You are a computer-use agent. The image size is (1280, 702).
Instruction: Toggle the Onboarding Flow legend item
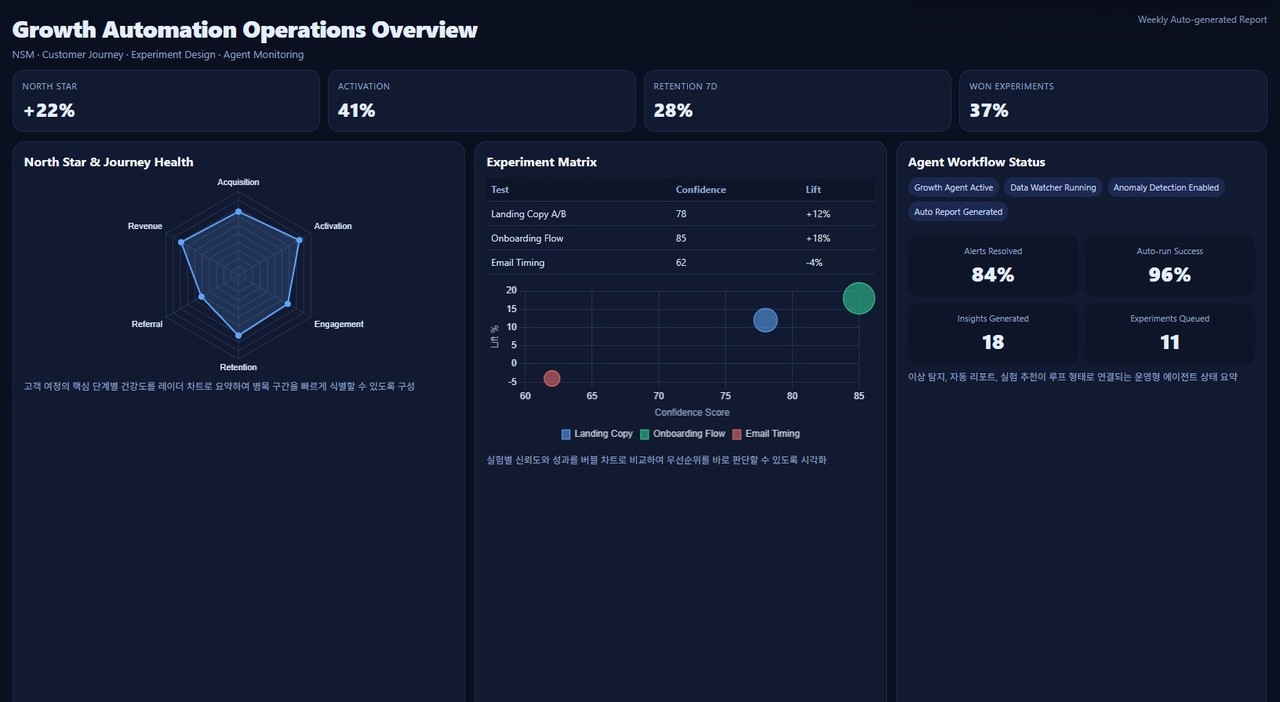pos(682,434)
